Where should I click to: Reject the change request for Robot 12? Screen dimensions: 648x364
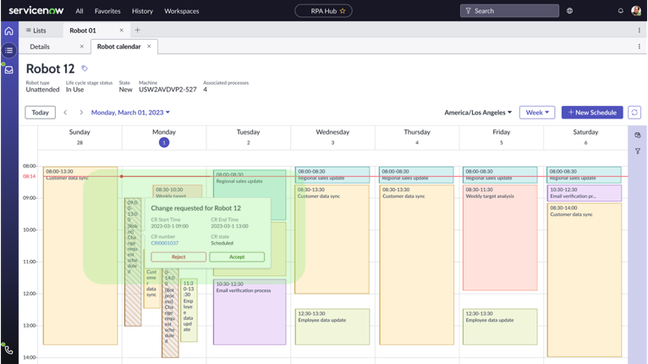(x=179, y=257)
